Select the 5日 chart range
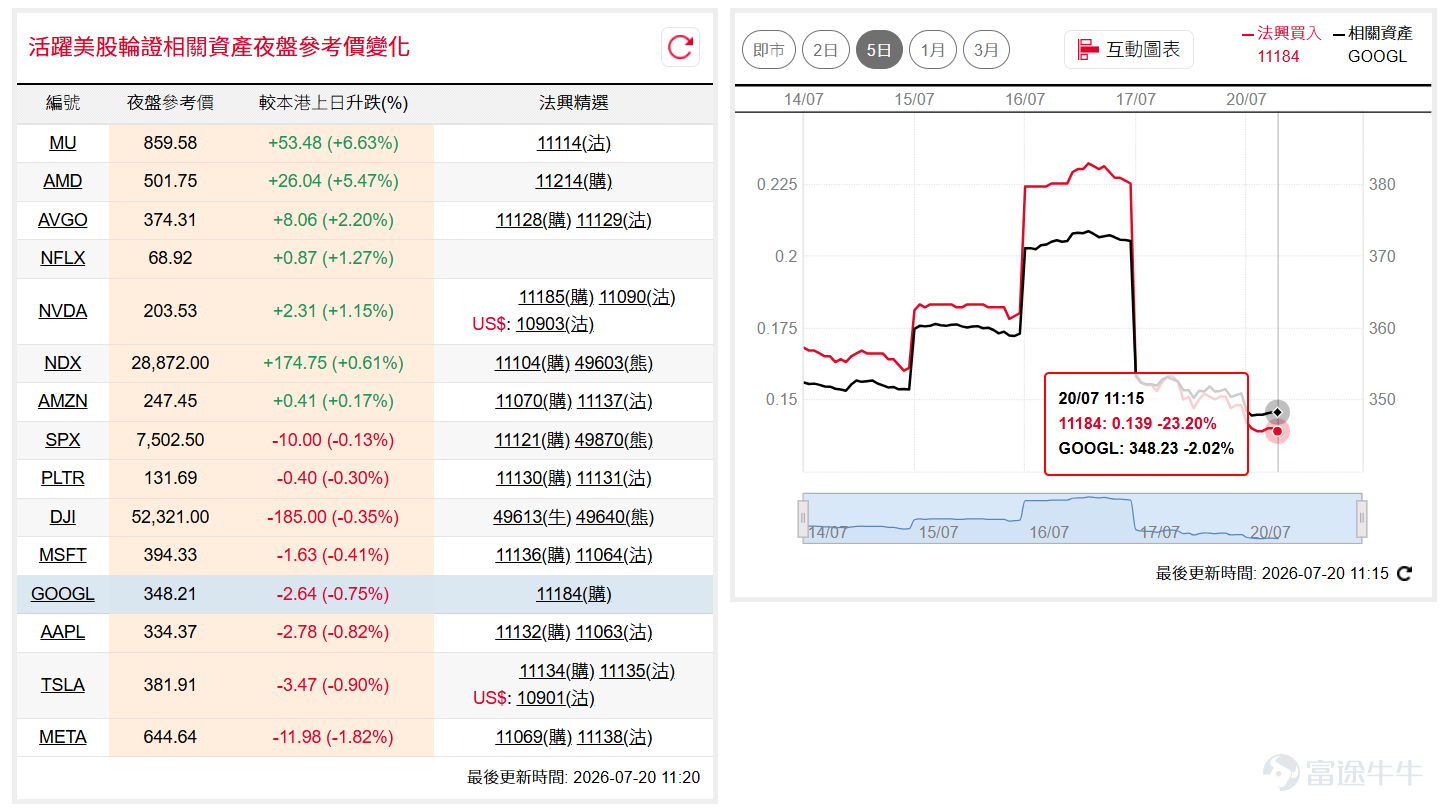The image size is (1443, 809). pyautogui.click(x=879, y=49)
